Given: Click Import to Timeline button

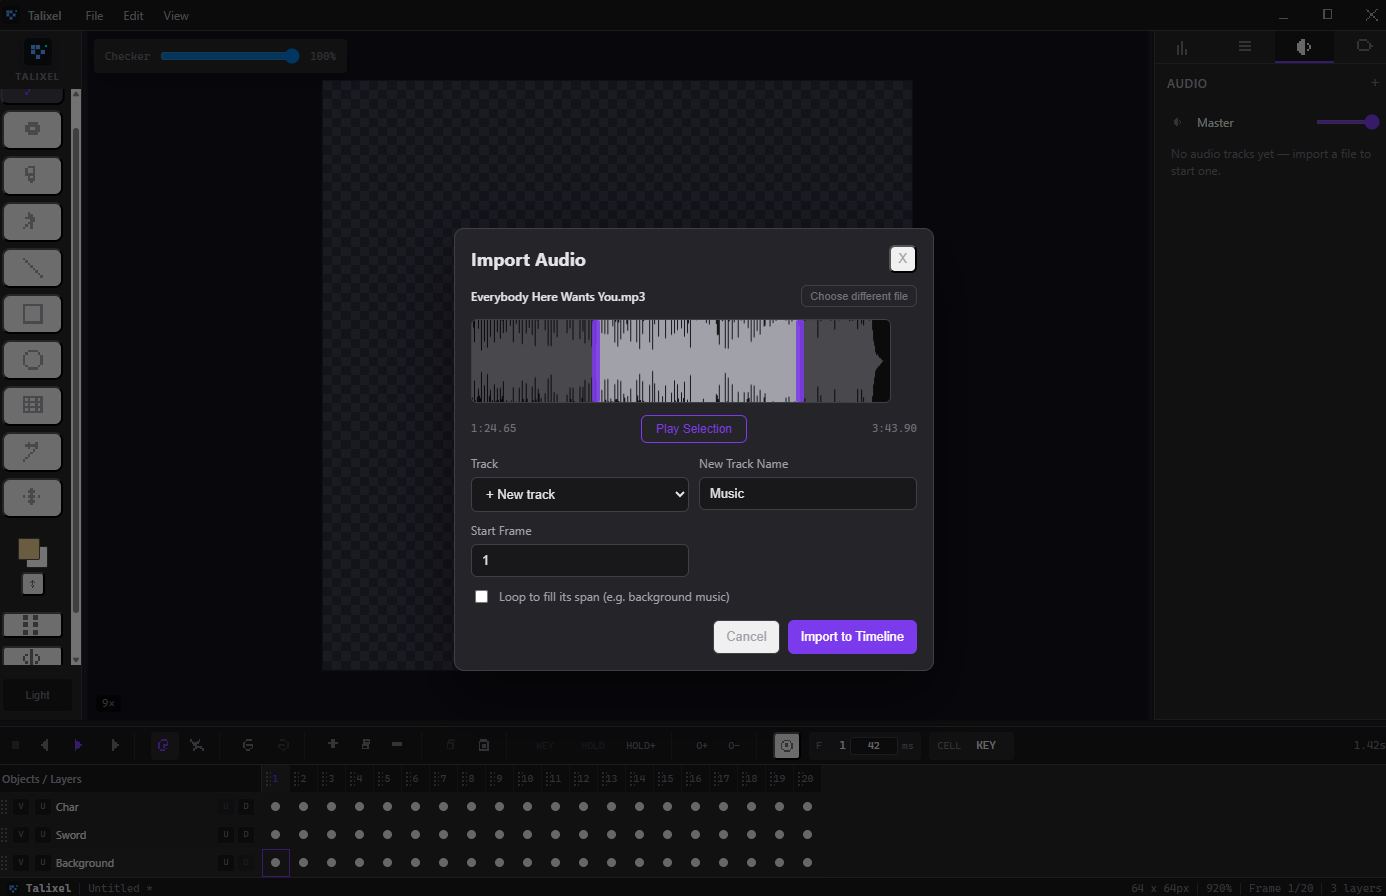Looking at the screenshot, I should coord(852,637).
